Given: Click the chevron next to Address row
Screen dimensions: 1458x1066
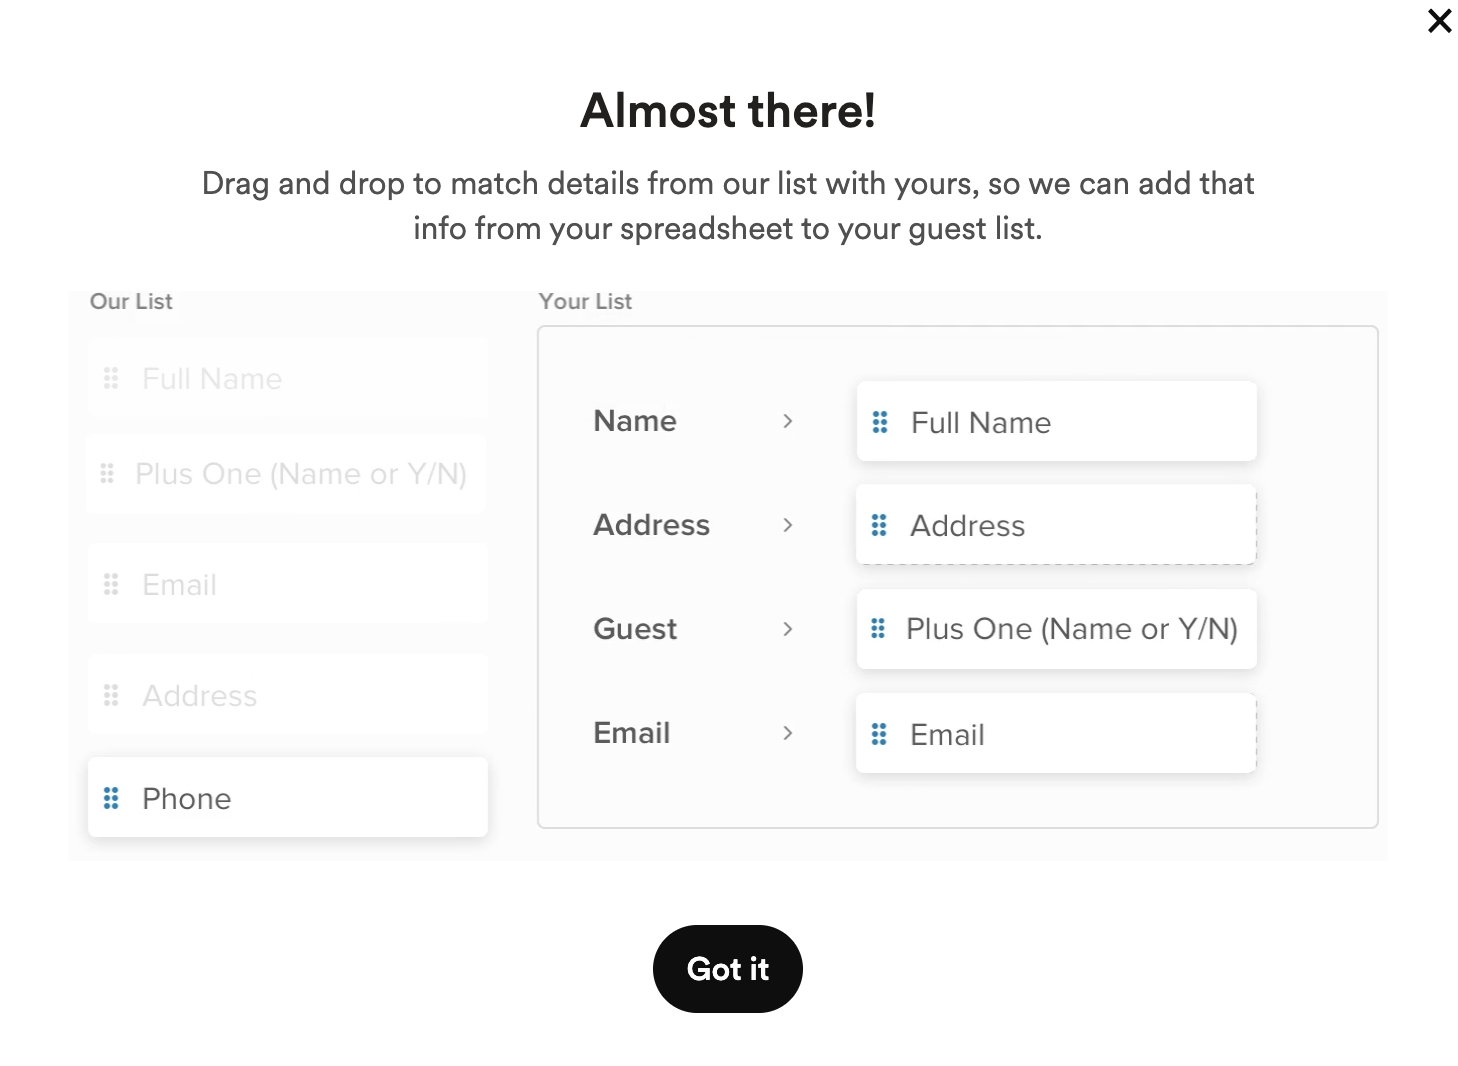Looking at the screenshot, I should (x=788, y=525).
